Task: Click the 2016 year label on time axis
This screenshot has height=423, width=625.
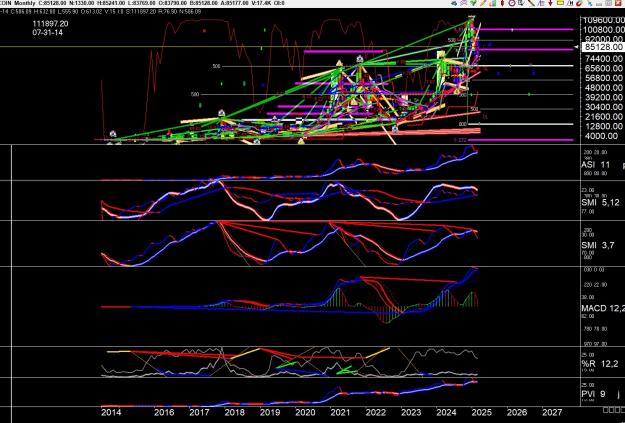Action: pos(164,412)
